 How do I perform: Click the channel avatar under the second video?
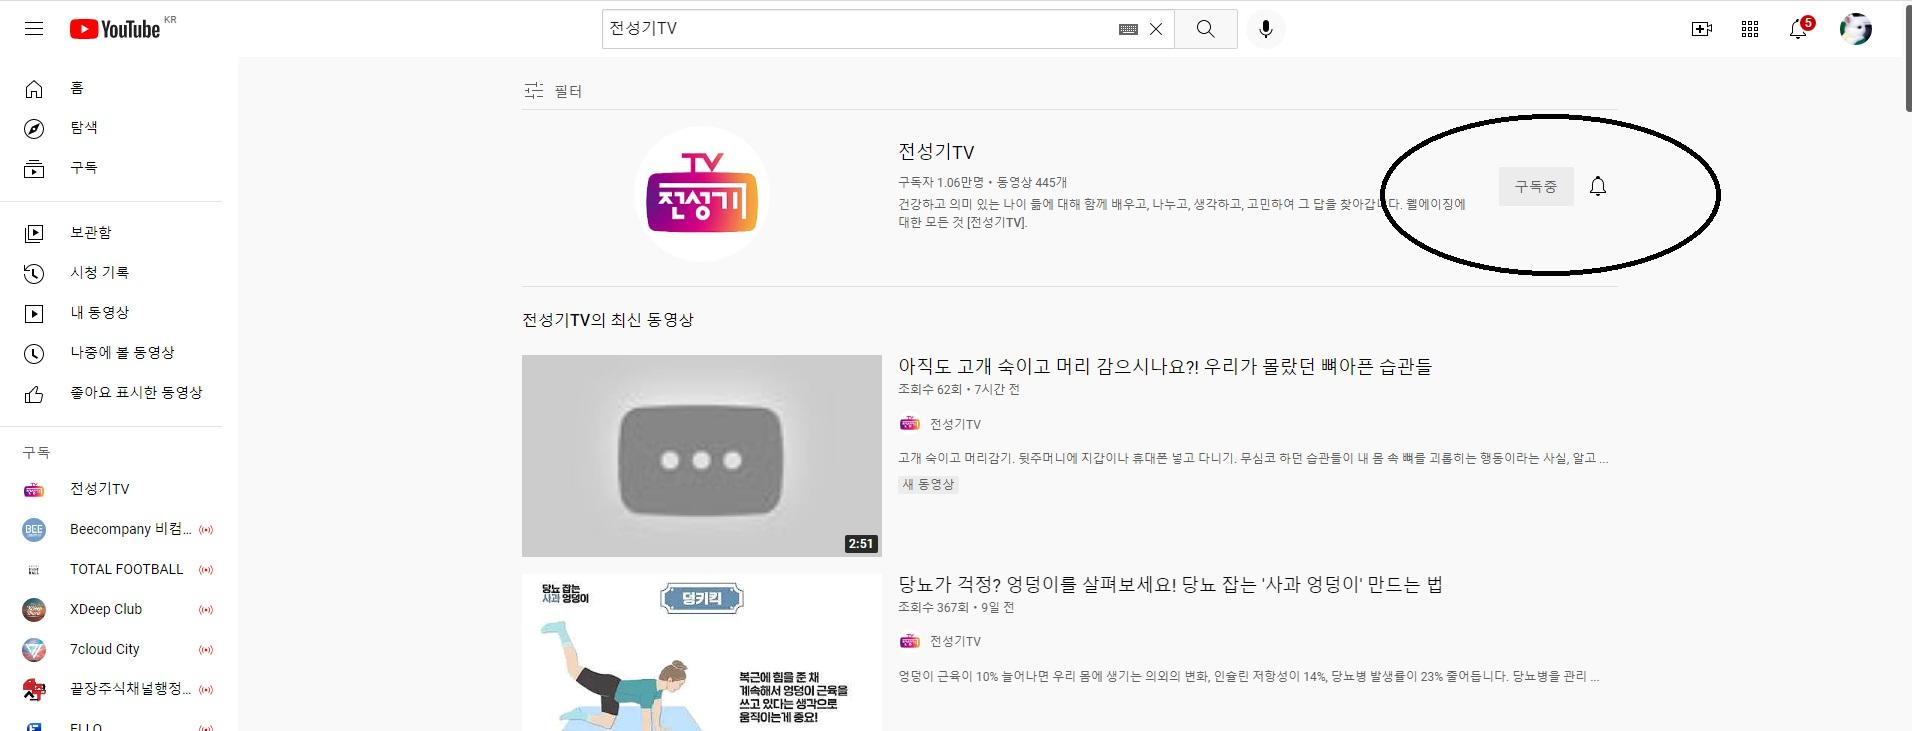click(909, 641)
